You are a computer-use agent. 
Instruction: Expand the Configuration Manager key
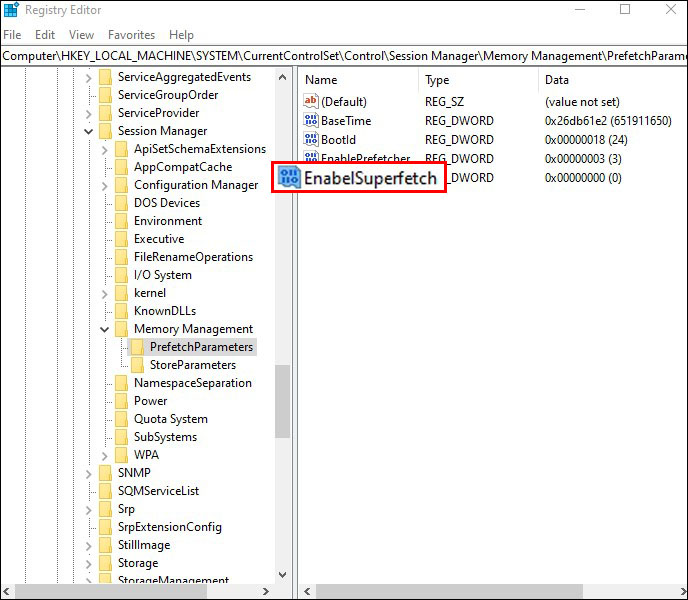coord(104,186)
